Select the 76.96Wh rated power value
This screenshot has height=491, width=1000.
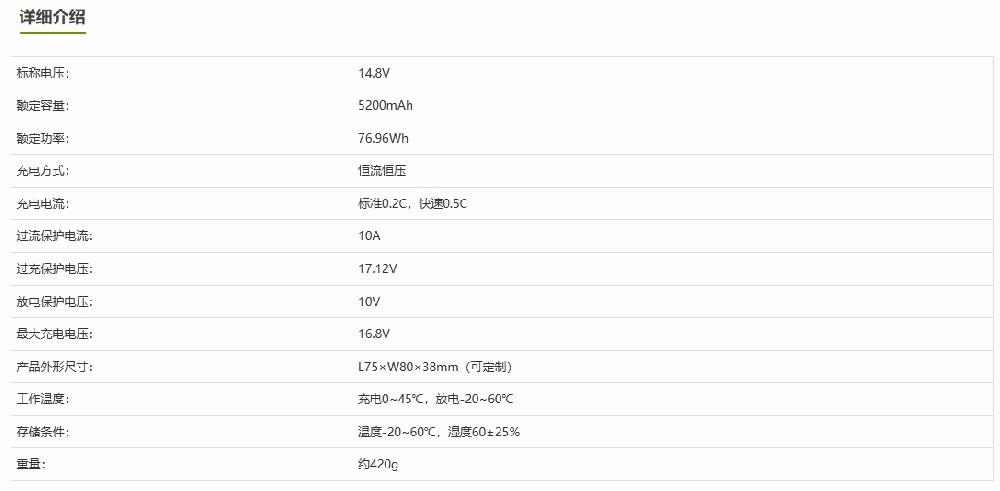383,138
